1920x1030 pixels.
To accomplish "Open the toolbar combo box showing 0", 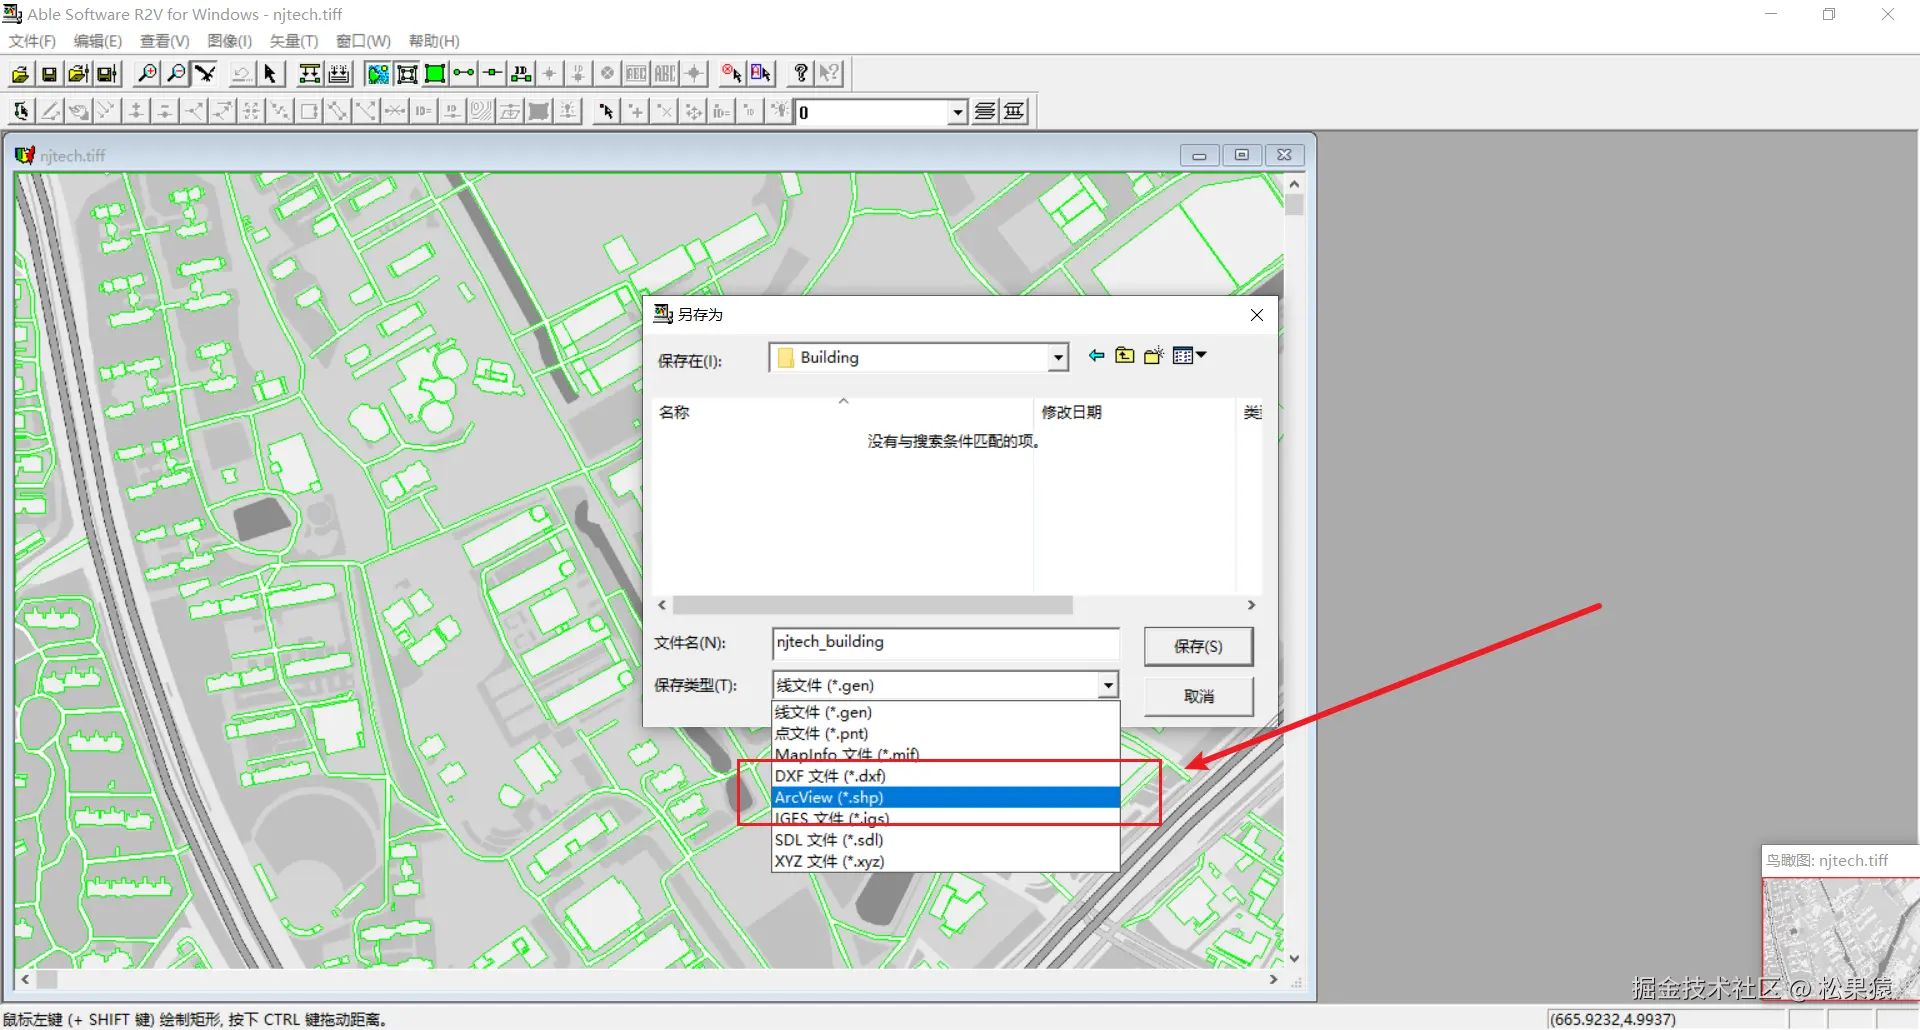I will click(958, 112).
